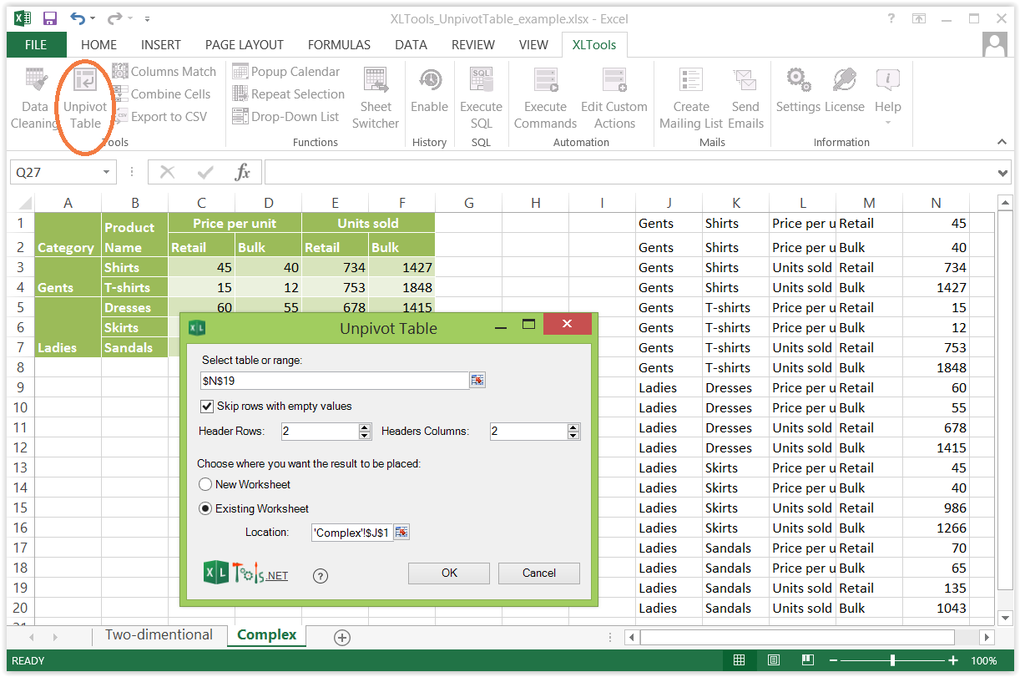Viewport: 1020px width, 677px height.
Task: Select the New Worksheet radio button
Action: [205, 484]
